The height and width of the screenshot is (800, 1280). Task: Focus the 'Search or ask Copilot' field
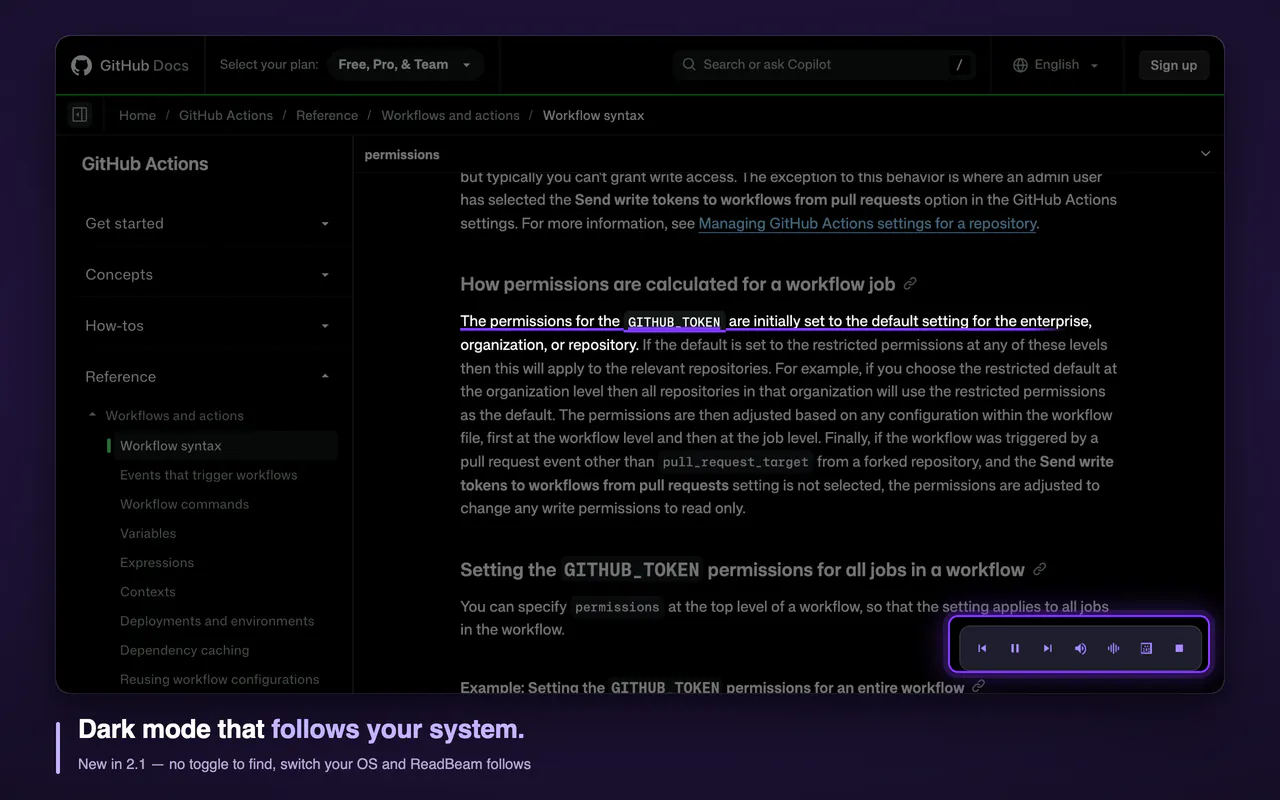point(824,65)
